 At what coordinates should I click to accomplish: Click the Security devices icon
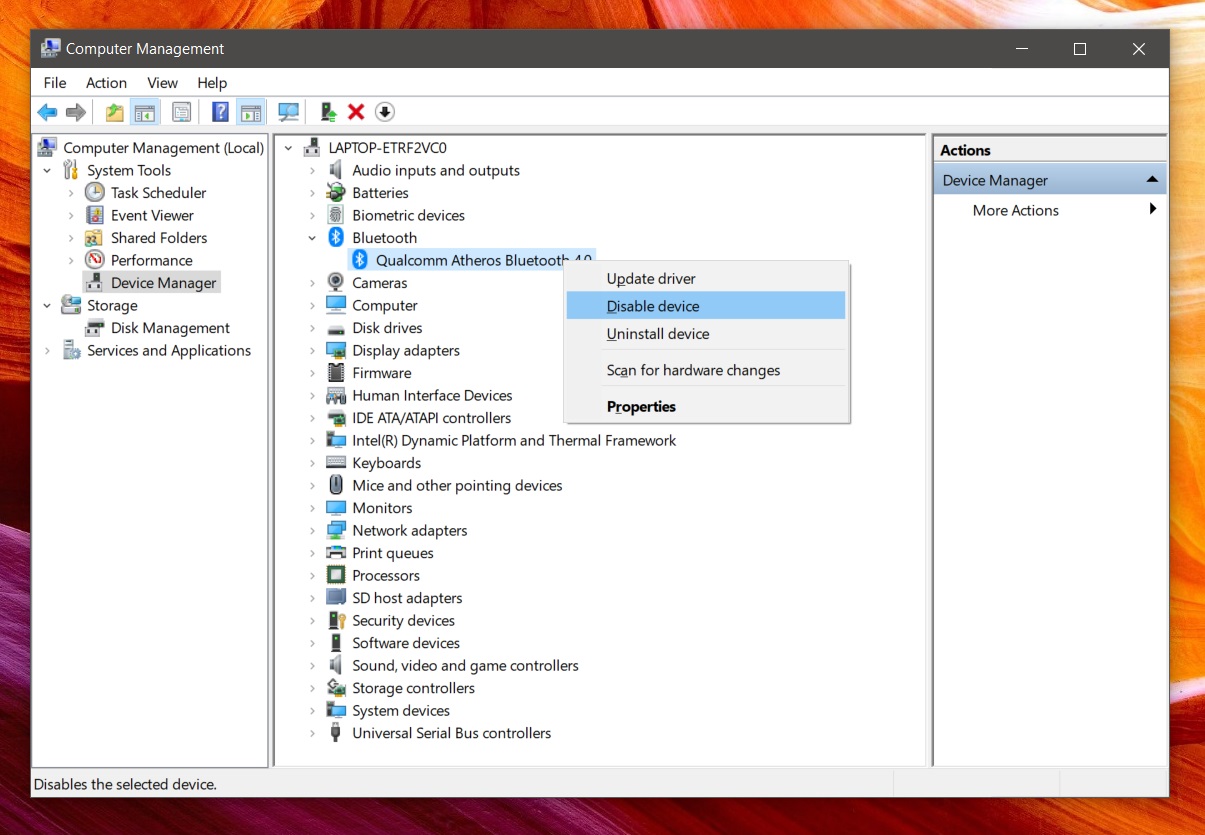point(336,620)
